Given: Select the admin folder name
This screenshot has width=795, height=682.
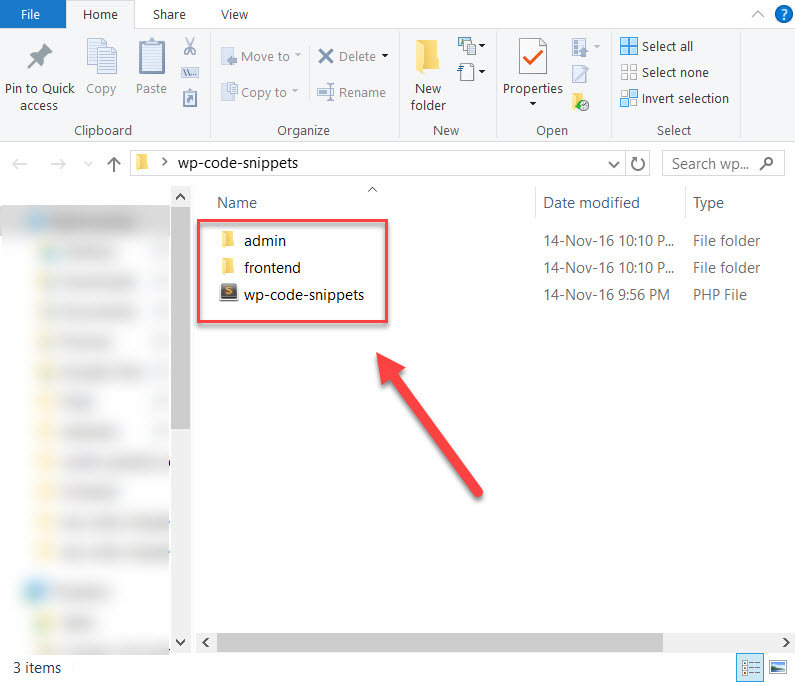Looking at the screenshot, I should (x=265, y=241).
